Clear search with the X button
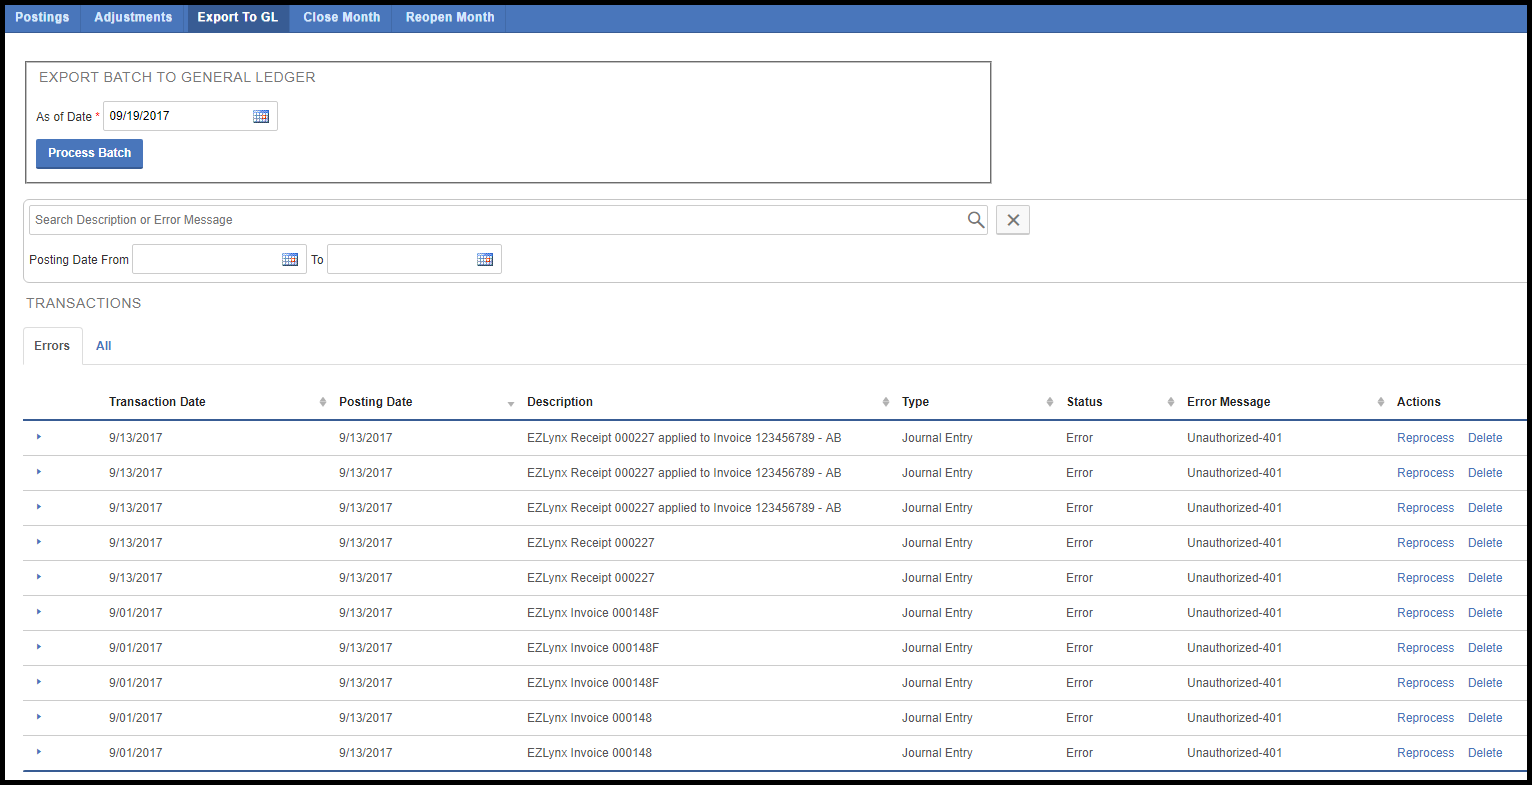1532x785 pixels. click(x=1012, y=220)
